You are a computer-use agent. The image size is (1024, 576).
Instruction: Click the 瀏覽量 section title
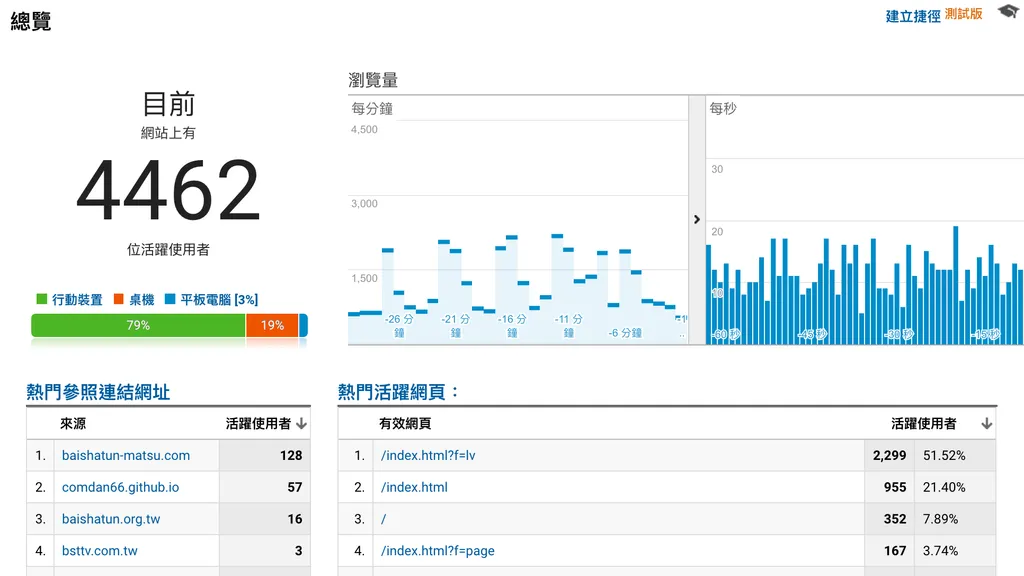(373, 80)
